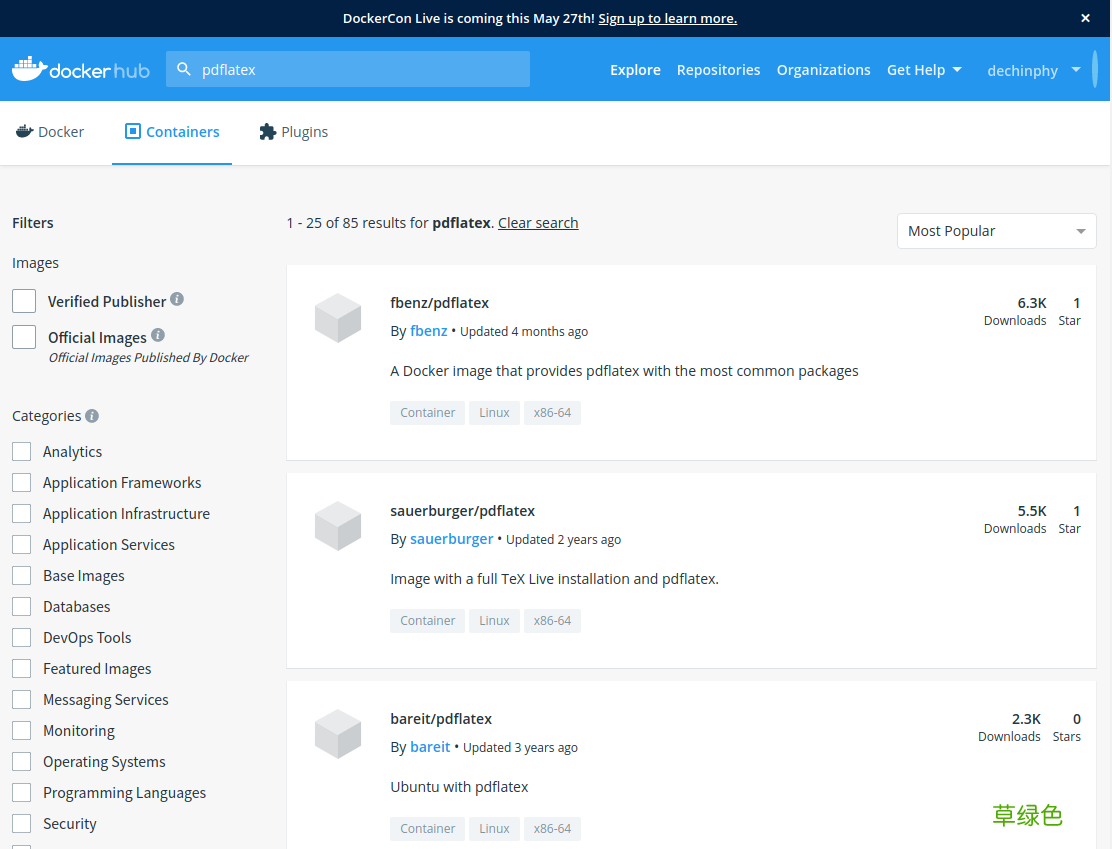1112x849 pixels.
Task: Click the info icon beside Verified Publisher
Action: point(177,297)
